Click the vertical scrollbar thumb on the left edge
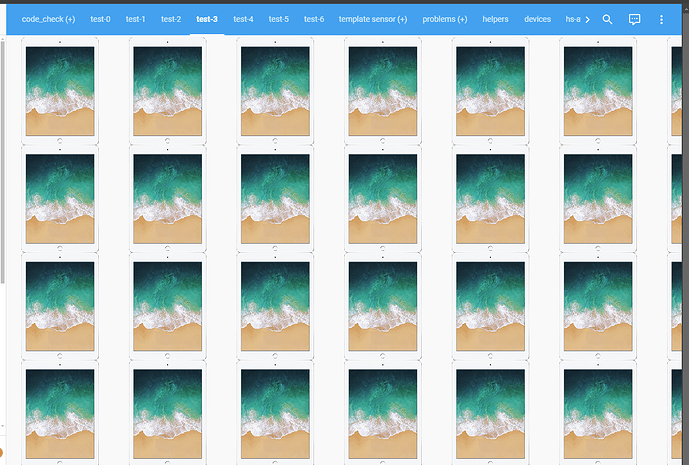This screenshot has width=689, height=465. (3, 163)
